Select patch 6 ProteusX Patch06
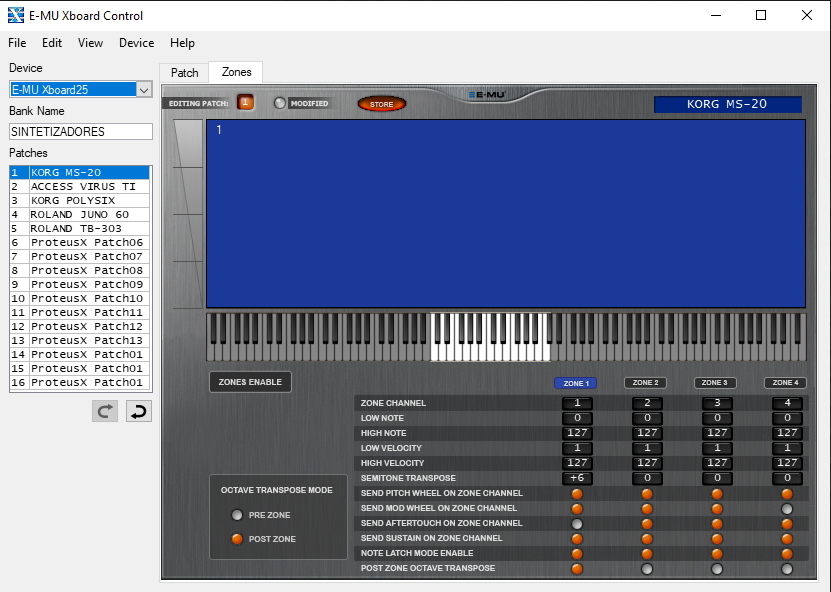Viewport: 831px width, 592px height. tap(79, 242)
